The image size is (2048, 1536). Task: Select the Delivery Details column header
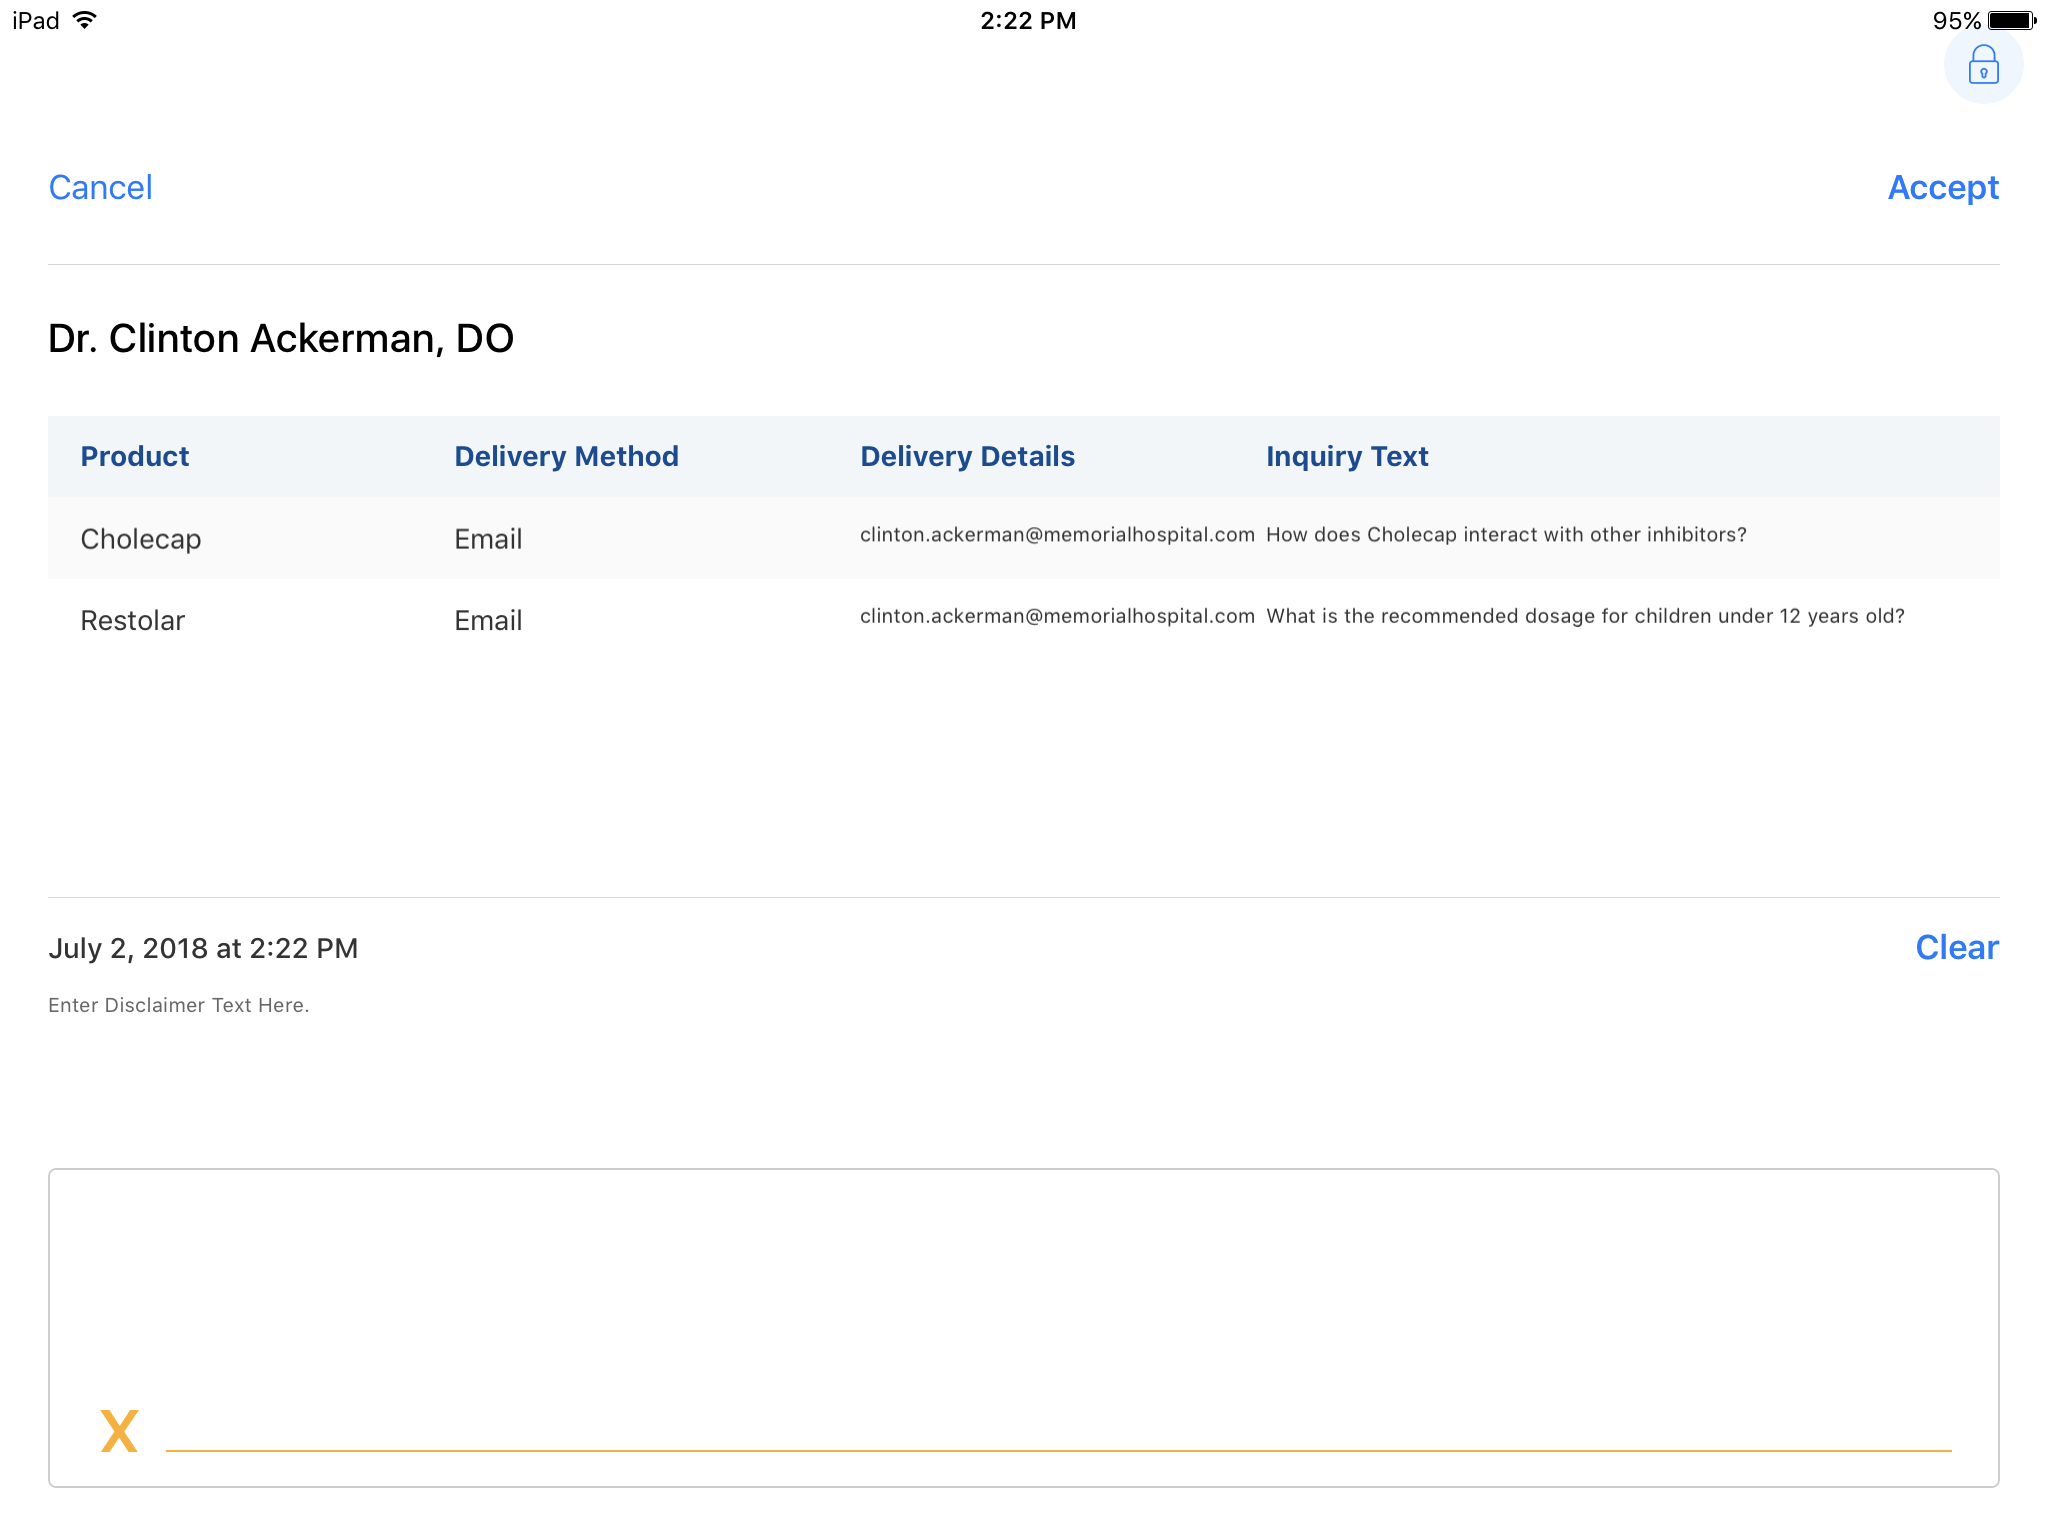[x=967, y=456]
